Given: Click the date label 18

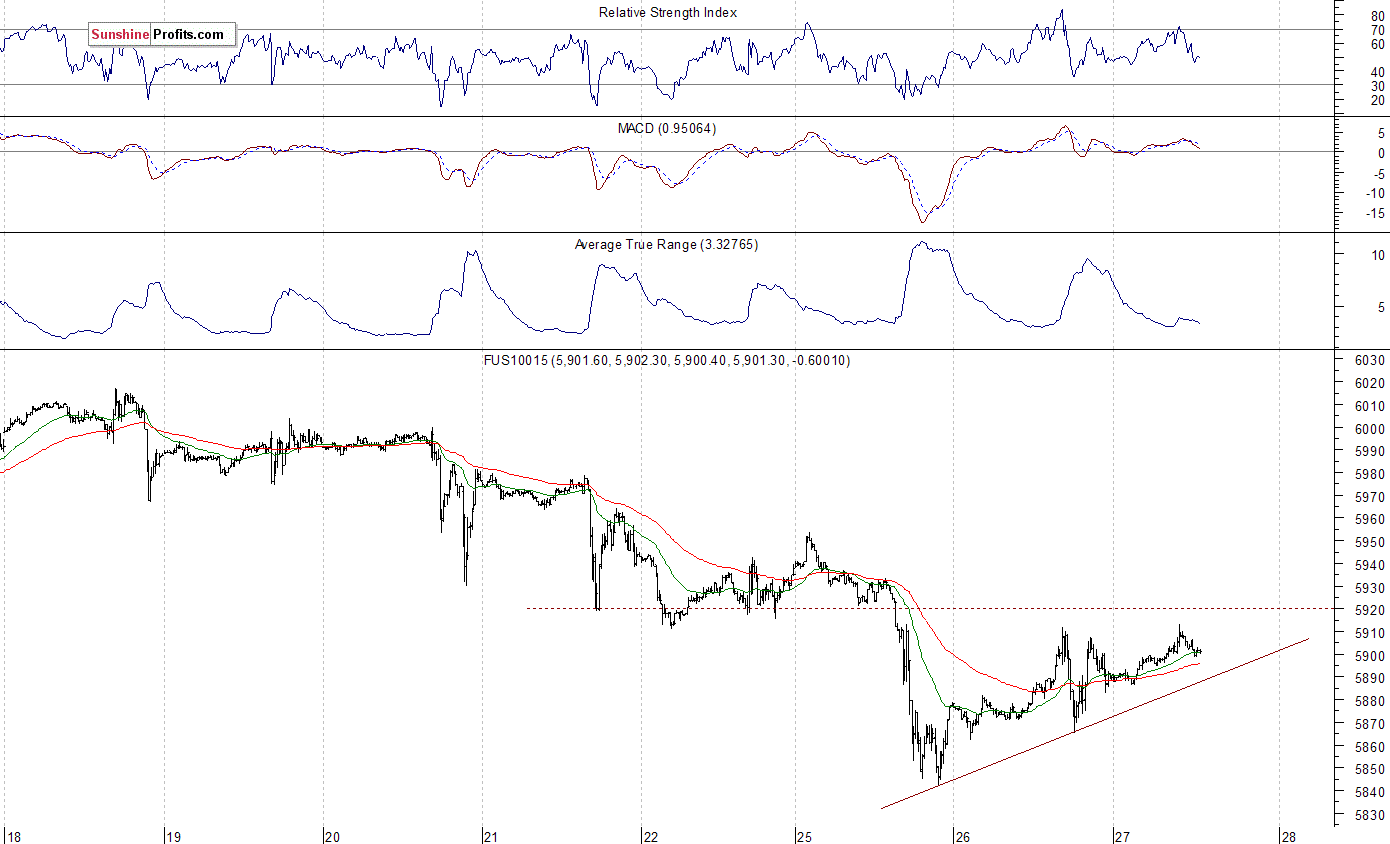Looking at the screenshot, I should click(13, 836).
